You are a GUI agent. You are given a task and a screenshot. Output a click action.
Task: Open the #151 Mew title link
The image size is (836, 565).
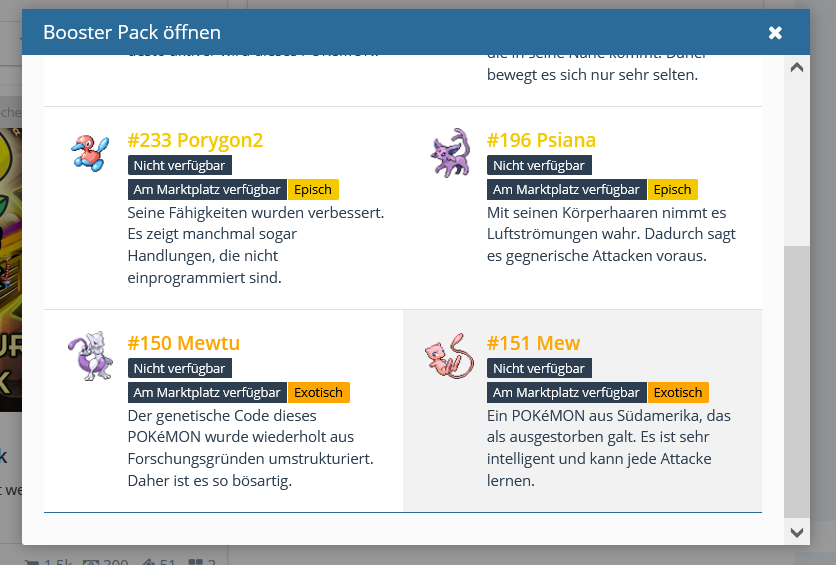[x=533, y=343]
